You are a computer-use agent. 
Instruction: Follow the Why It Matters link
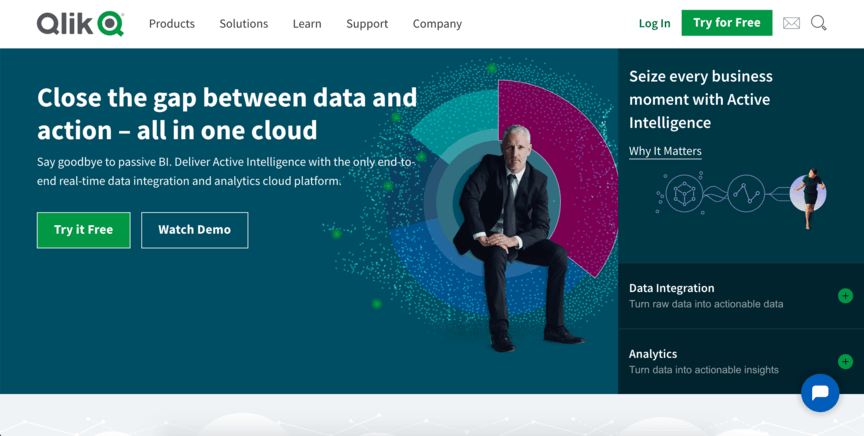click(x=665, y=152)
